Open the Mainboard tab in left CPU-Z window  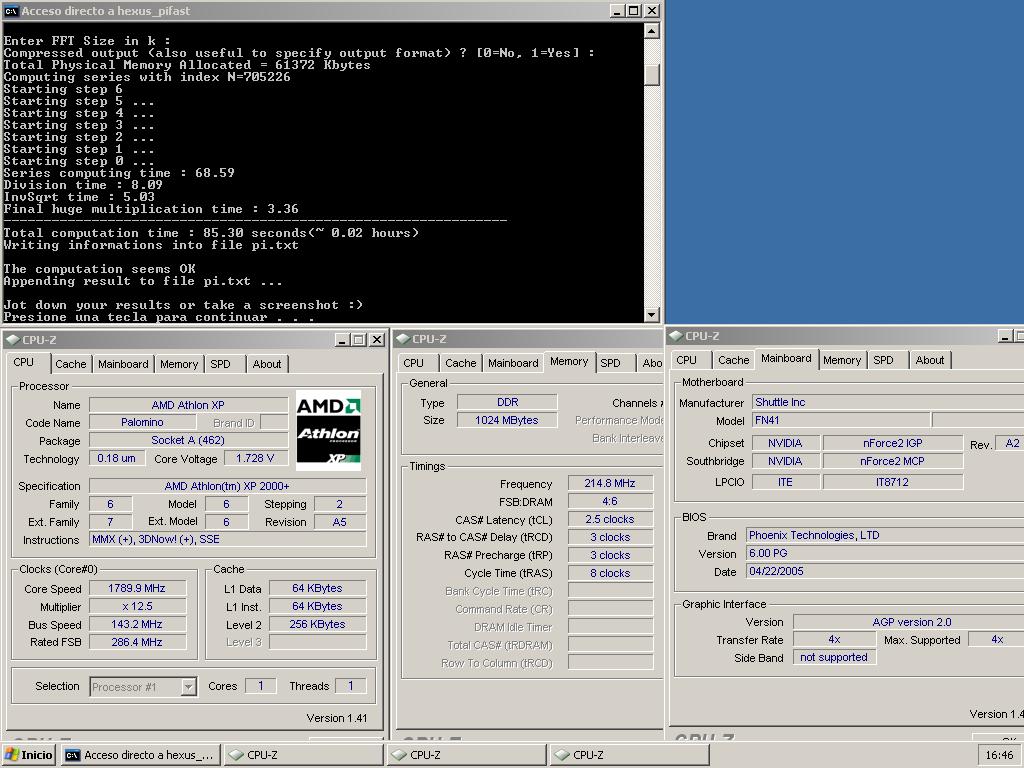tap(123, 364)
